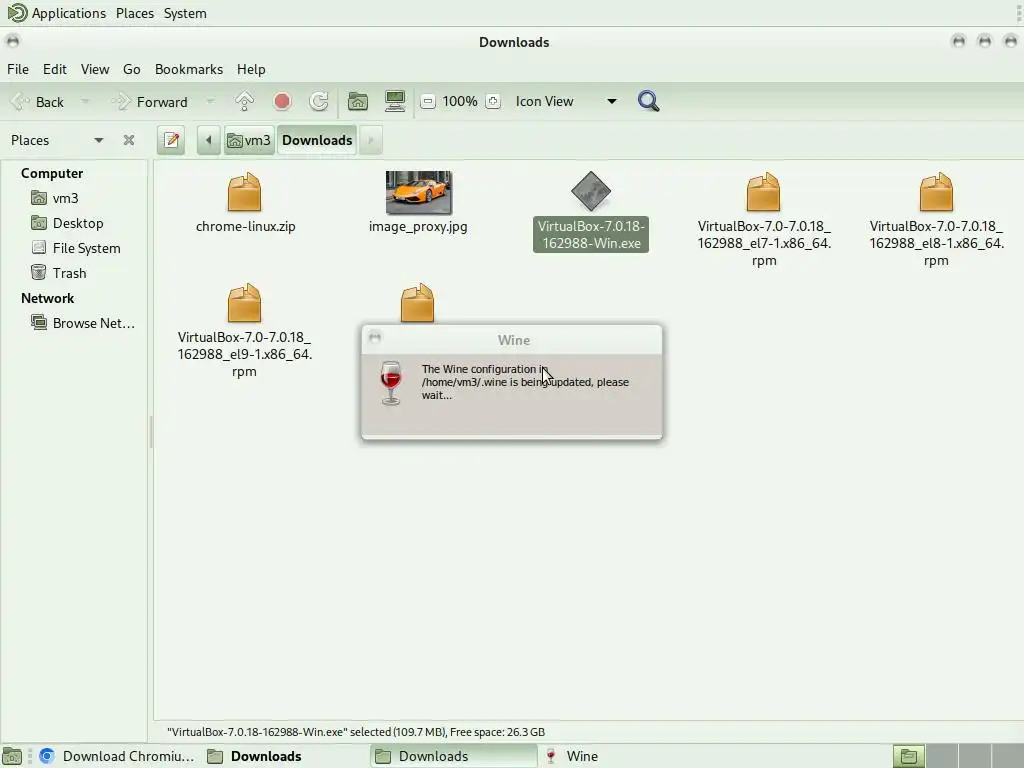Screen dimensions: 1024x768
Task: Click the Back navigation button
Action: [x=38, y=102]
